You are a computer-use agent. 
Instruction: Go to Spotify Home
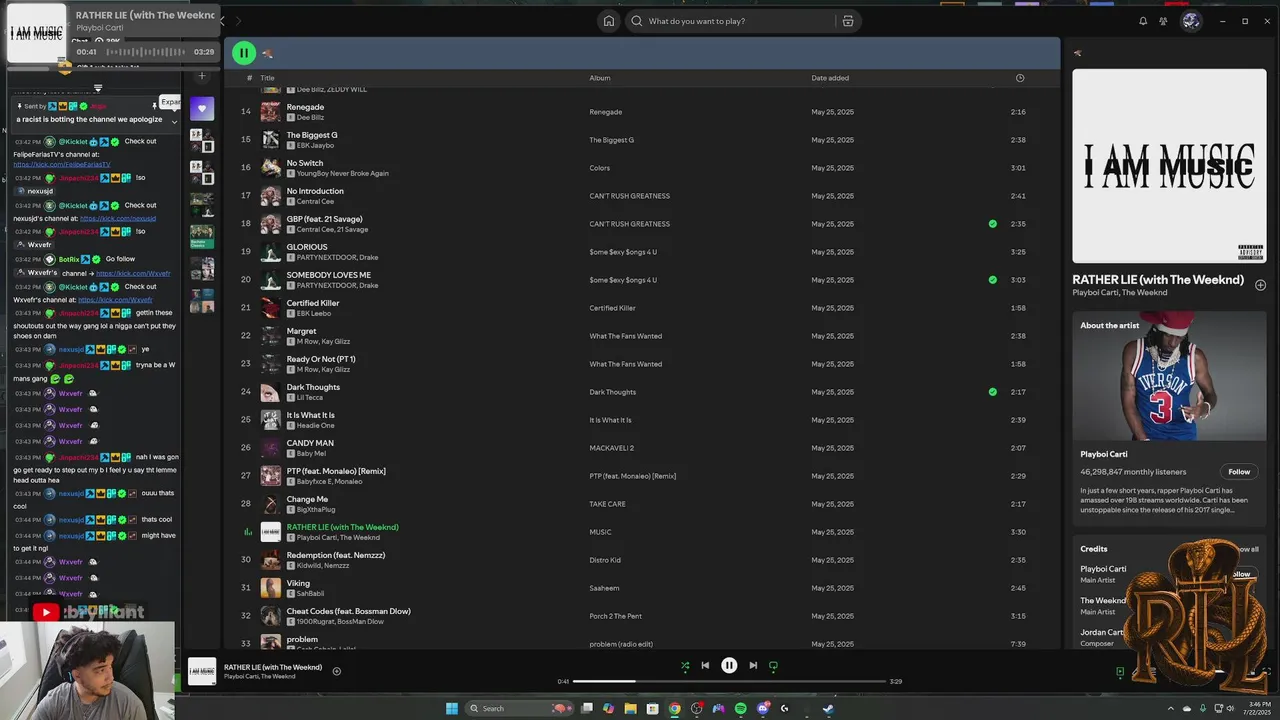(608, 21)
